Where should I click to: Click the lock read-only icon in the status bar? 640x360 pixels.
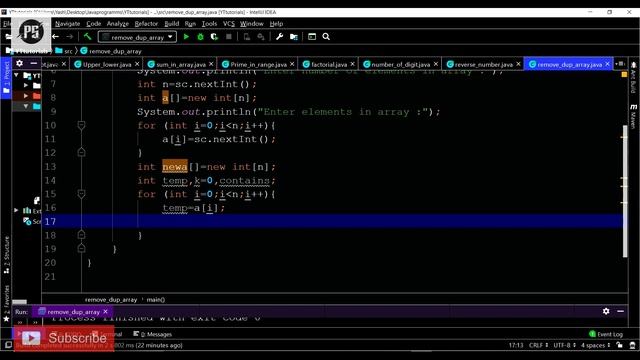[620, 345]
